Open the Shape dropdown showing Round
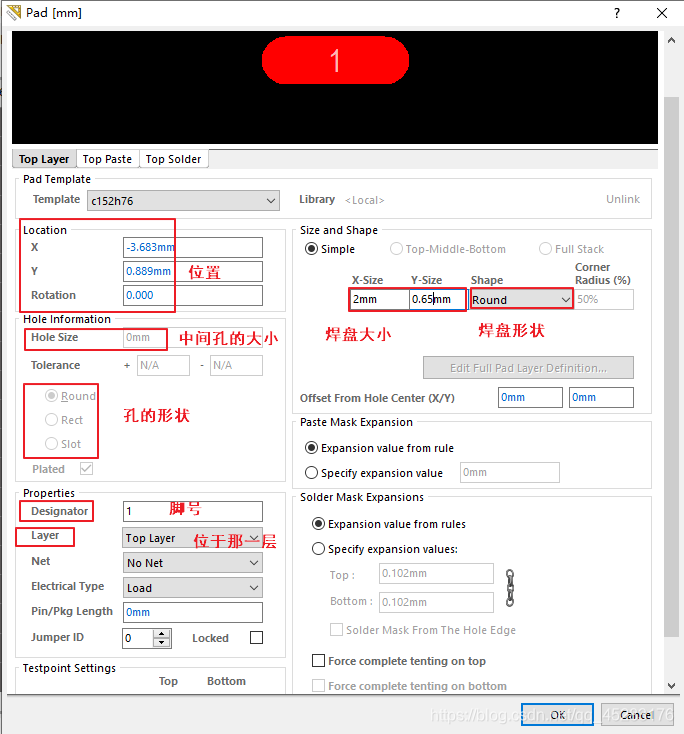Screen dimensions: 684x734 [521, 299]
